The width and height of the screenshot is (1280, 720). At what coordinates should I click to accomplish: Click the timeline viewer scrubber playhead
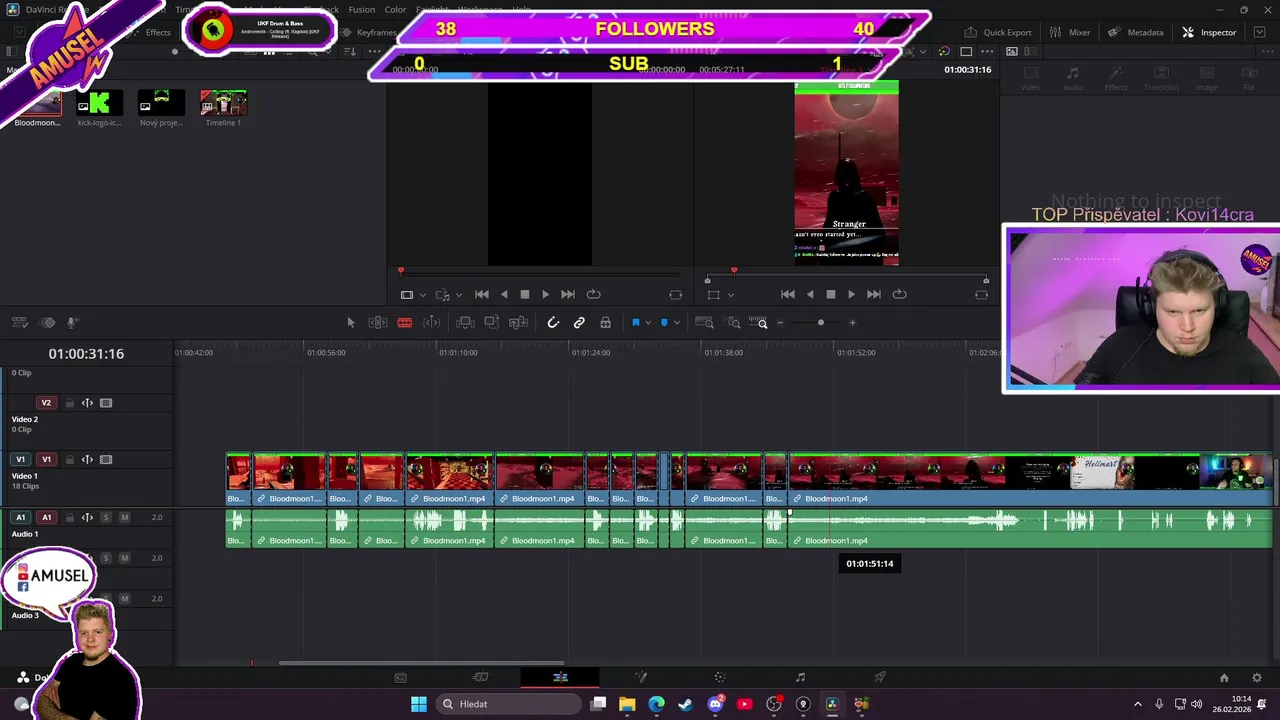(734, 270)
